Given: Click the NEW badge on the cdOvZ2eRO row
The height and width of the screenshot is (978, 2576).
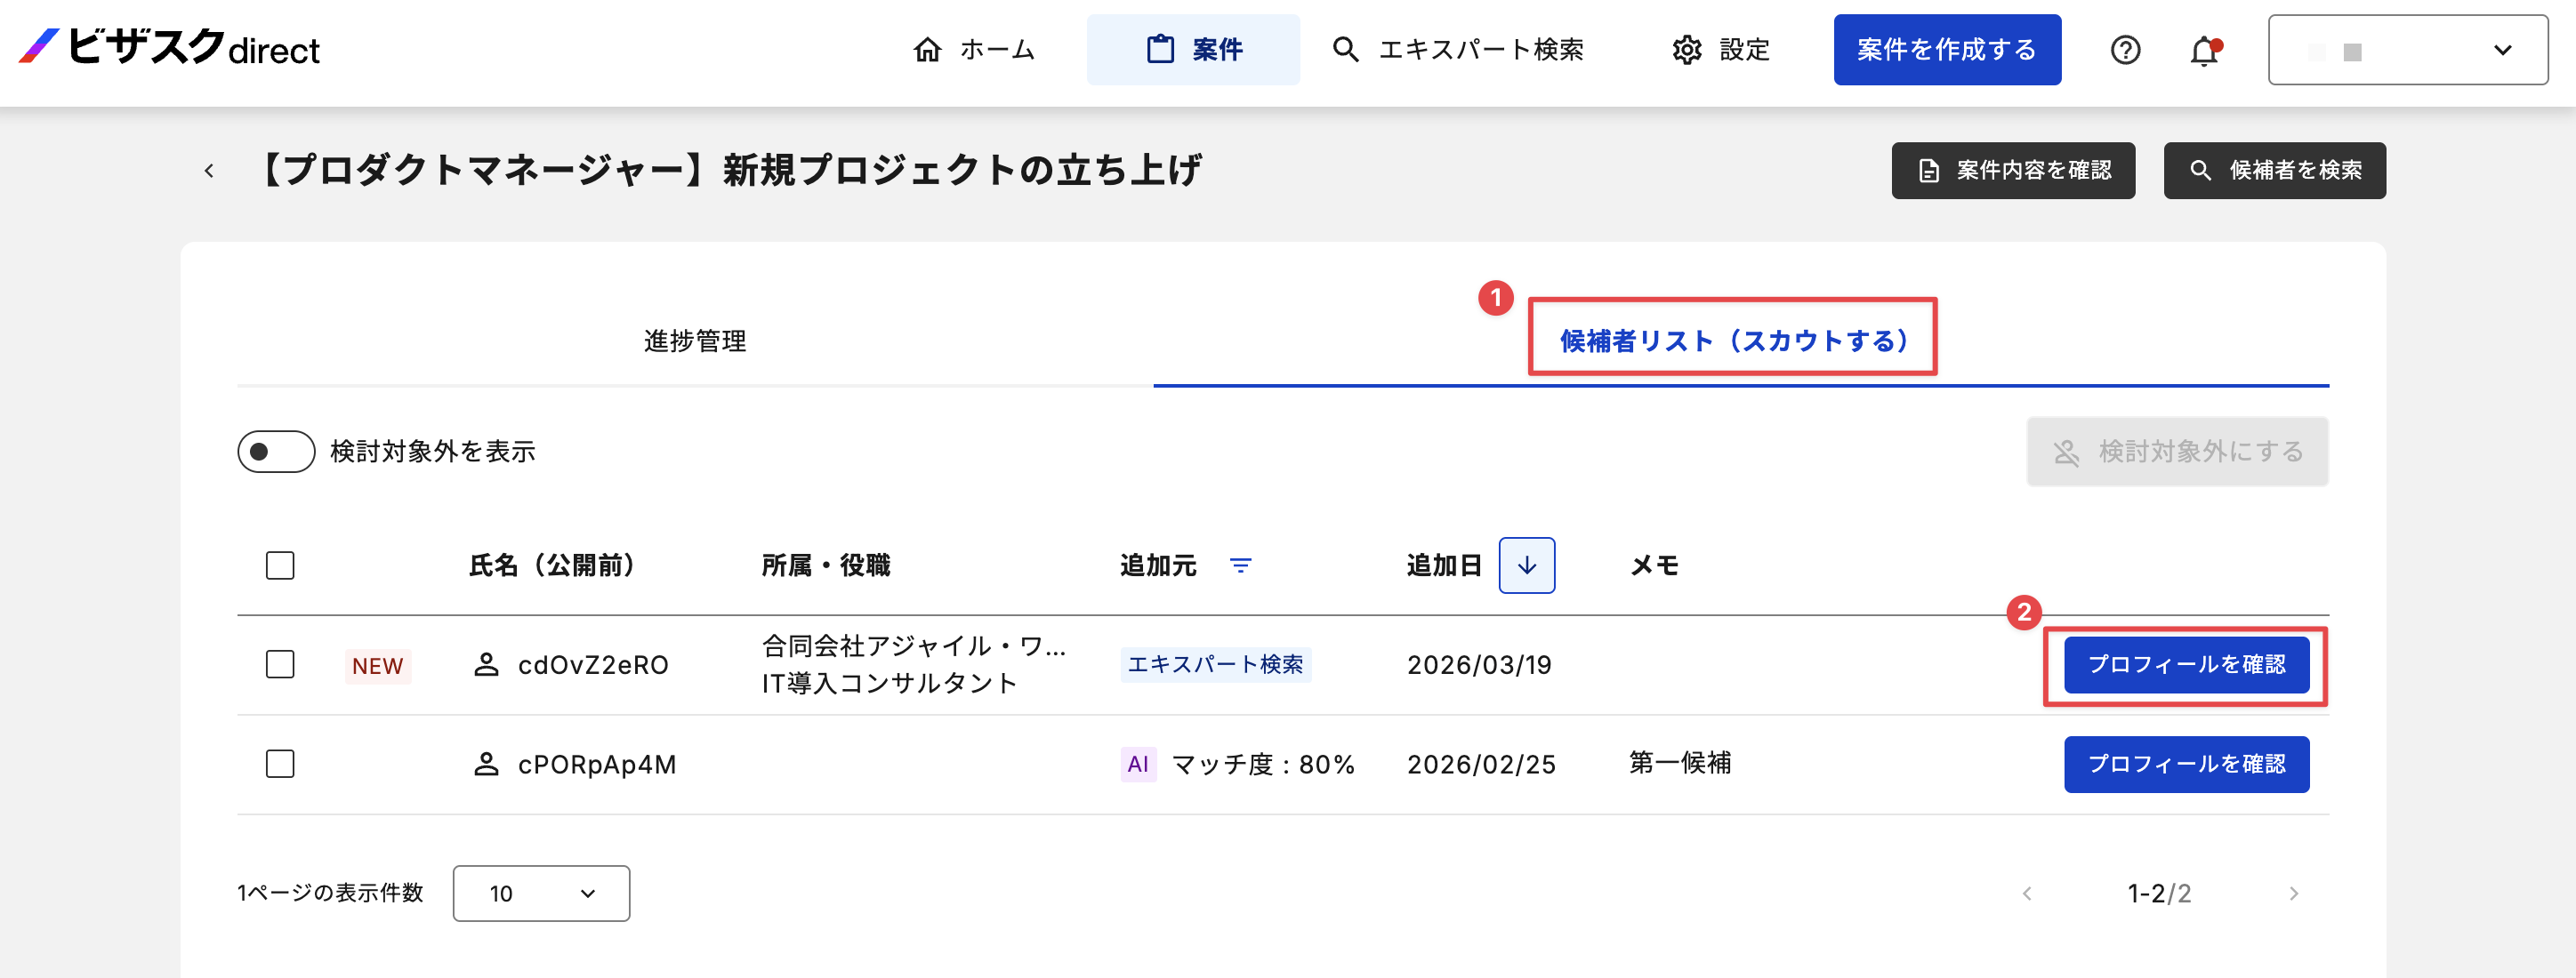Looking at the screenshot, I should pyautogui.click(x=378, y=665).
